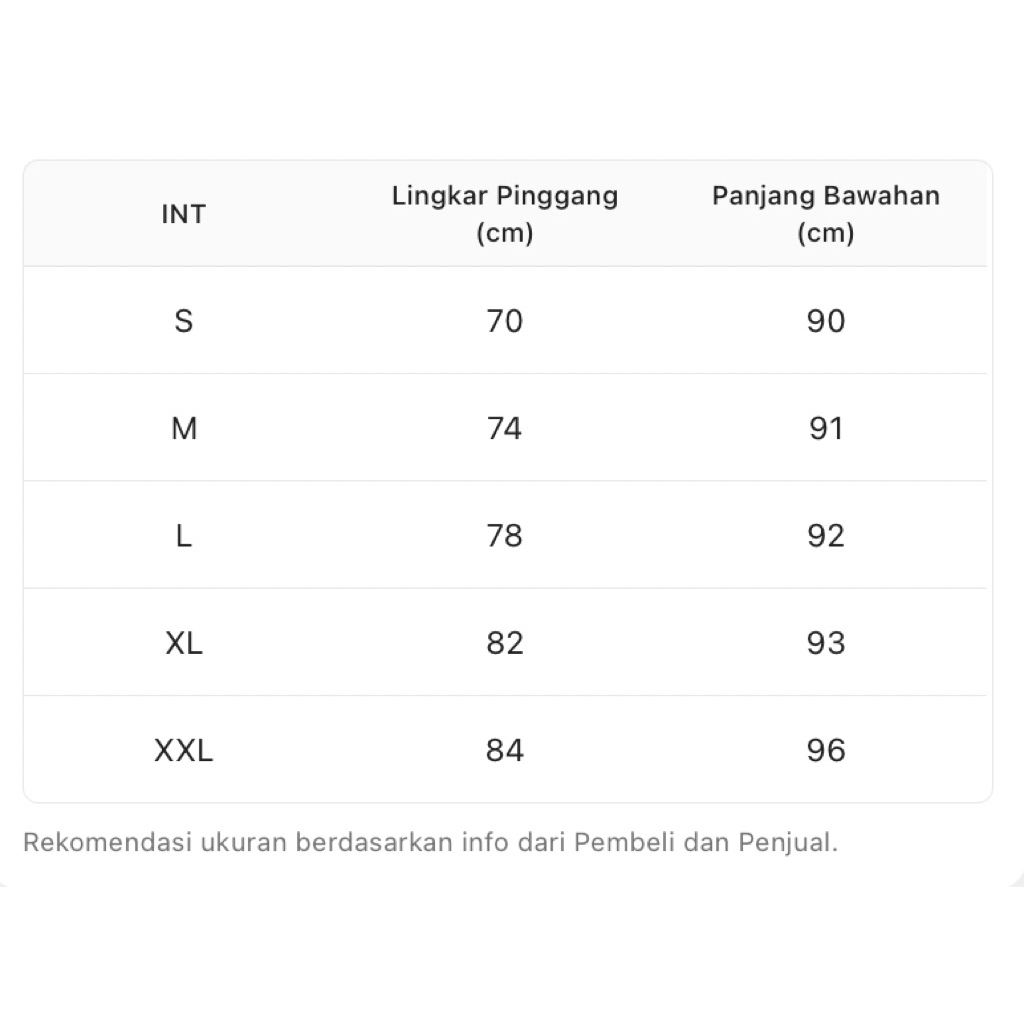
Task: Select waist value 74 in M row
Action: pyautogui.click(x=505, y=429)
